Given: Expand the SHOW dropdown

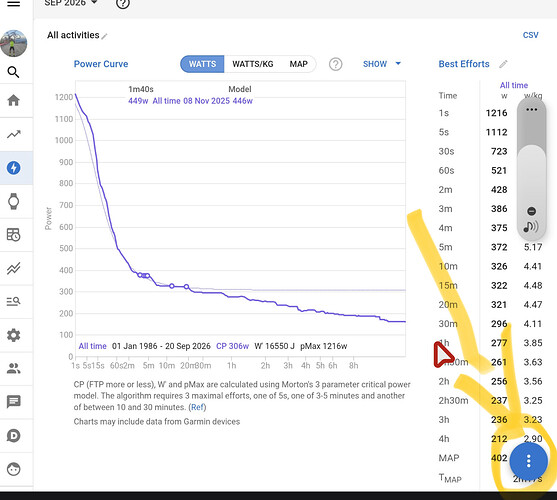Looking at the screenshot, I should tap(382, 64).
